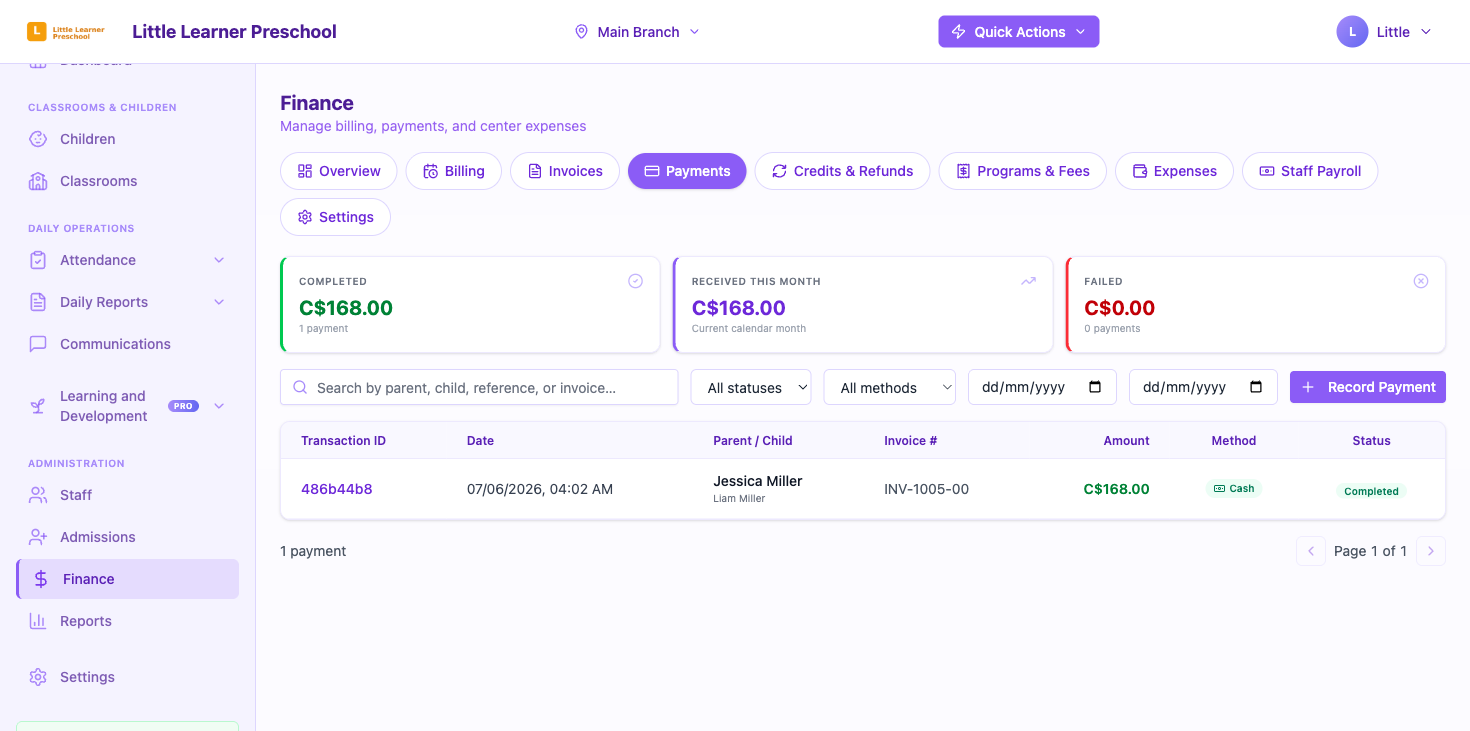Screen dimensions: 1470x731
Task: Open the All methods filter dropdown
Action: 889,387
